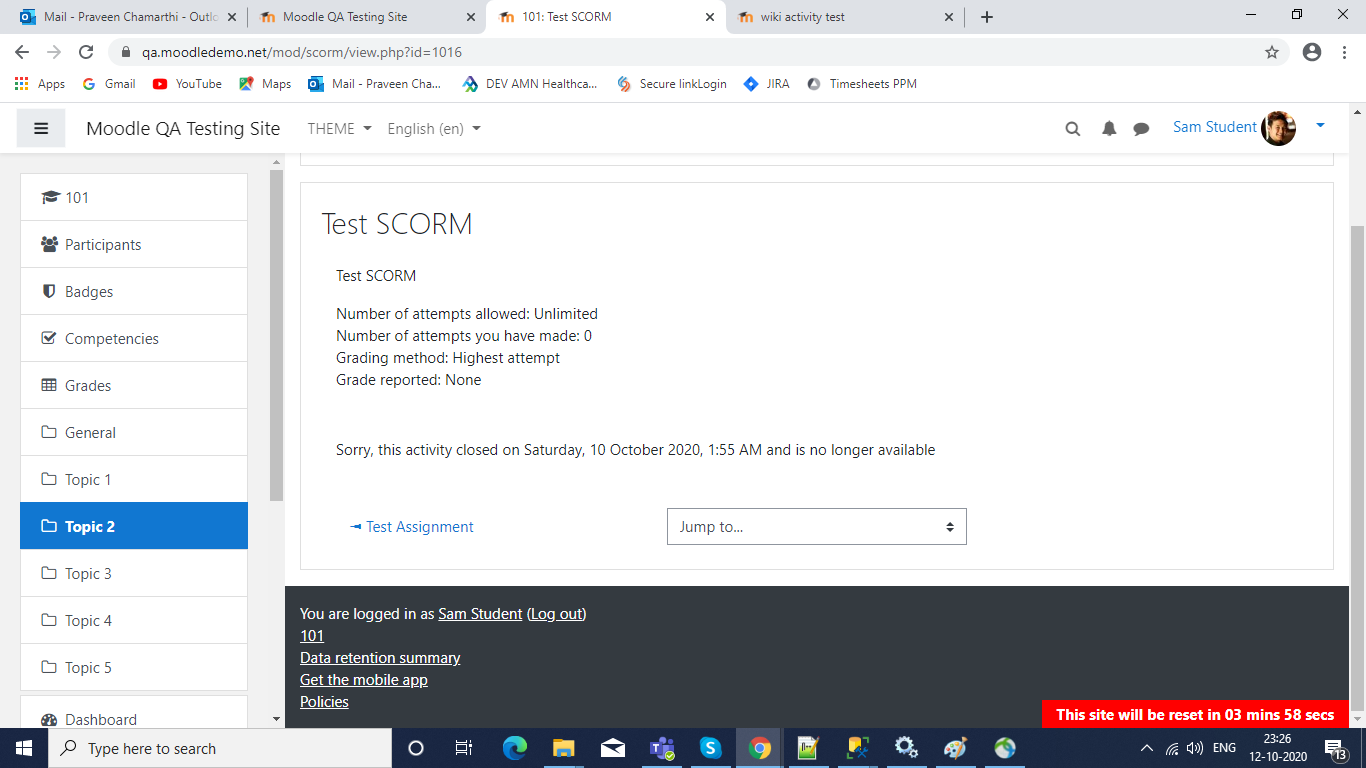Open the messages speech bubble icon
Screen dimensions: 1366x768
click(1141, 128)
